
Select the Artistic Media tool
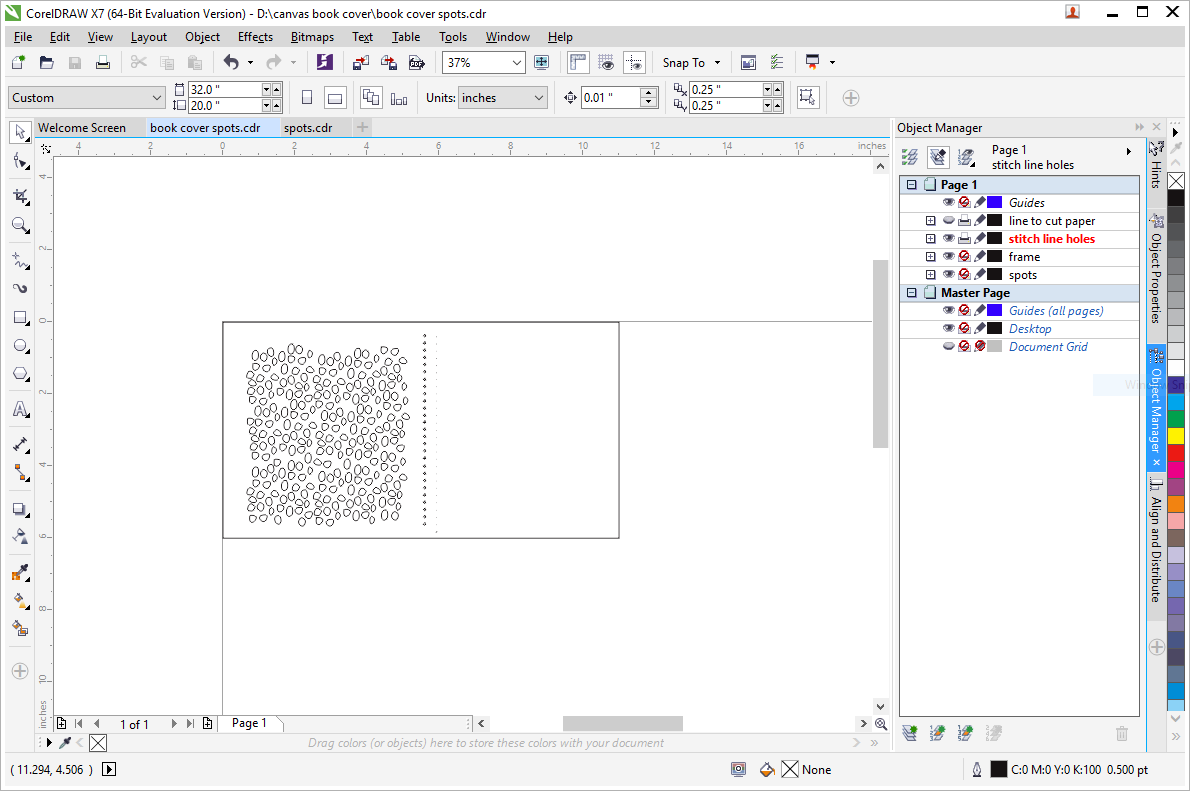[x=20, y=288]
